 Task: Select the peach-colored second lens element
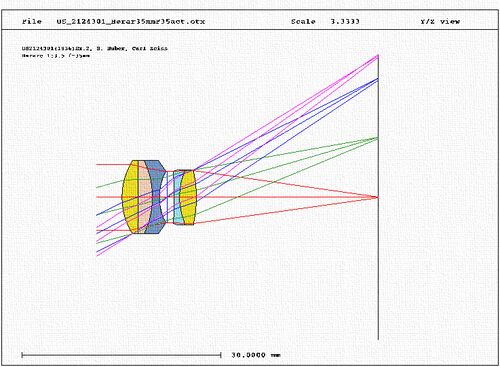(144, 197)
